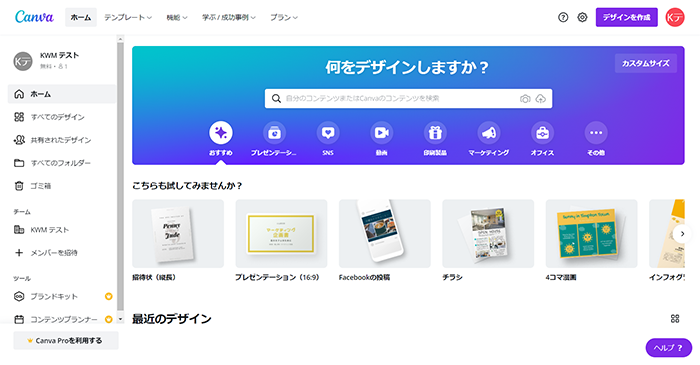Open すべてのデザイン in sidebar

(x=62, y=117)
